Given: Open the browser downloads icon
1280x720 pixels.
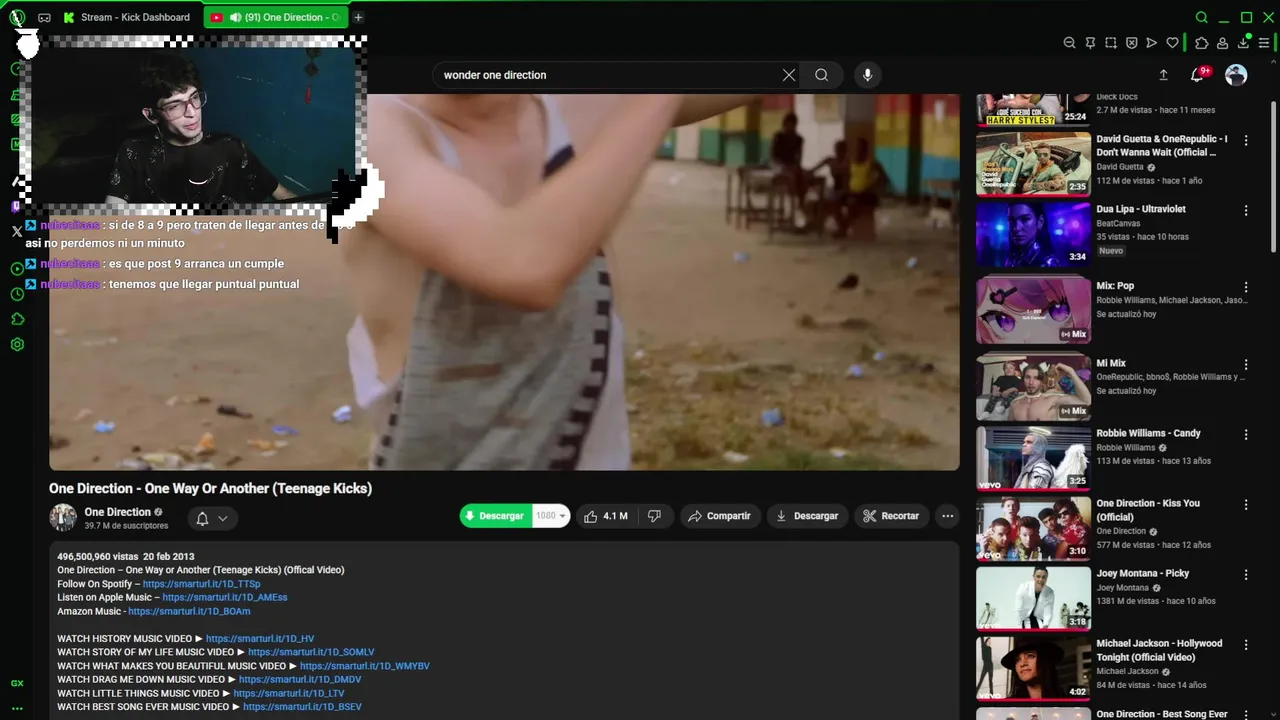Looking at the screenshot, I should [1243, 43].
